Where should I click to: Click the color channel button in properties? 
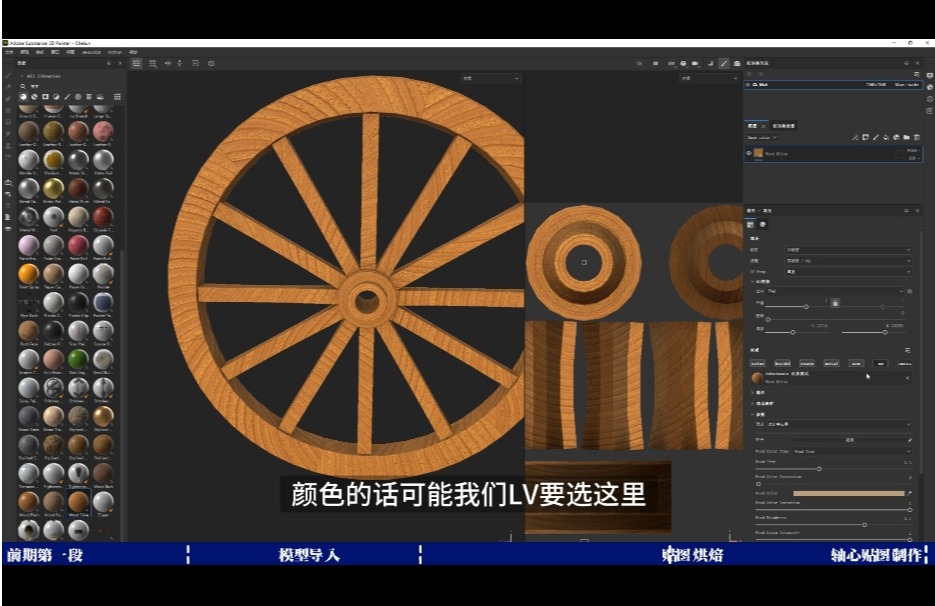tap(756, 363)
